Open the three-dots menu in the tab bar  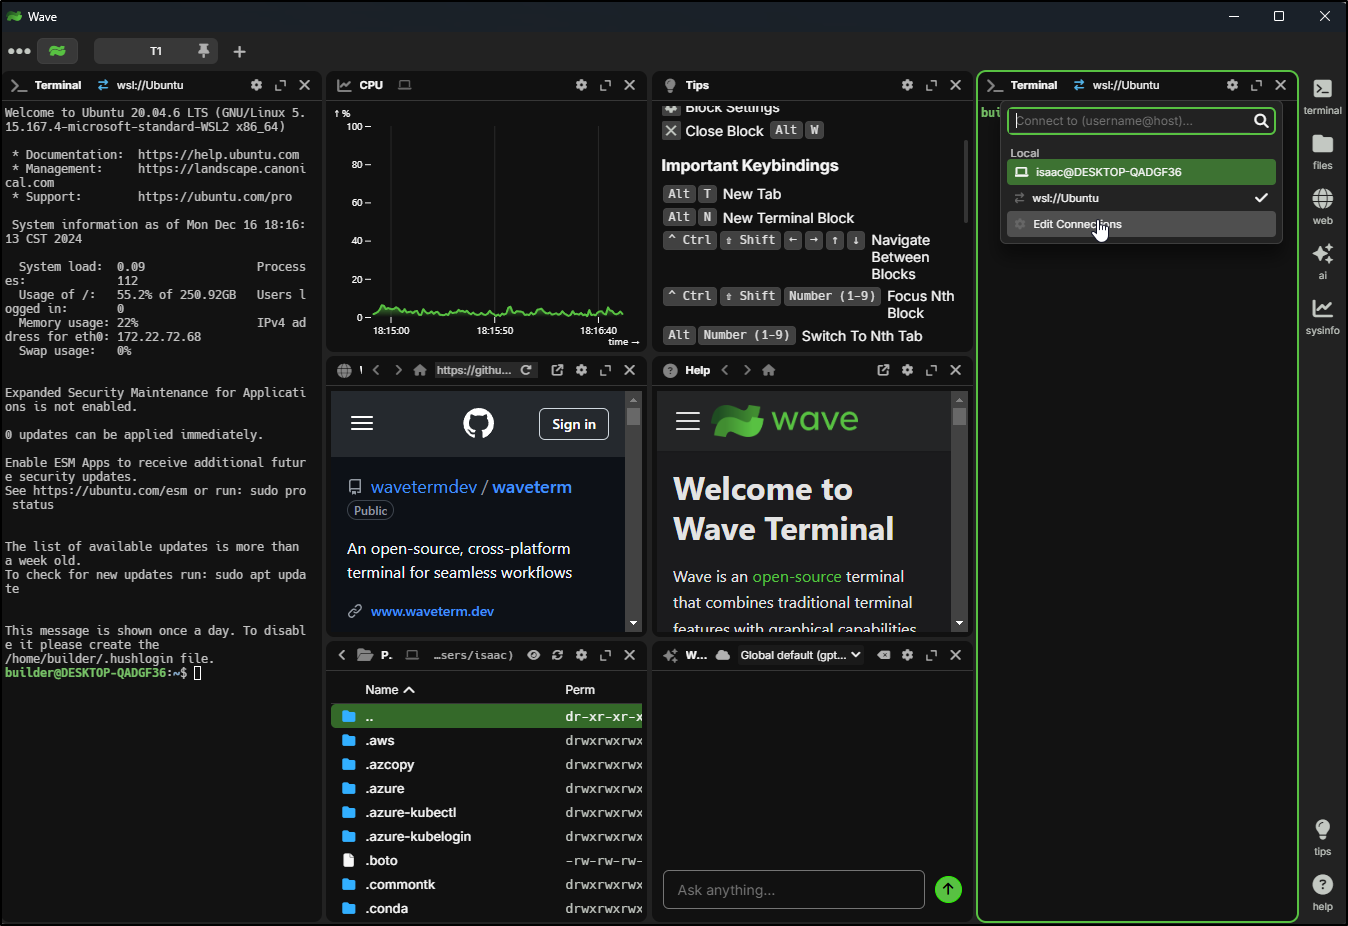click(19, 51)
